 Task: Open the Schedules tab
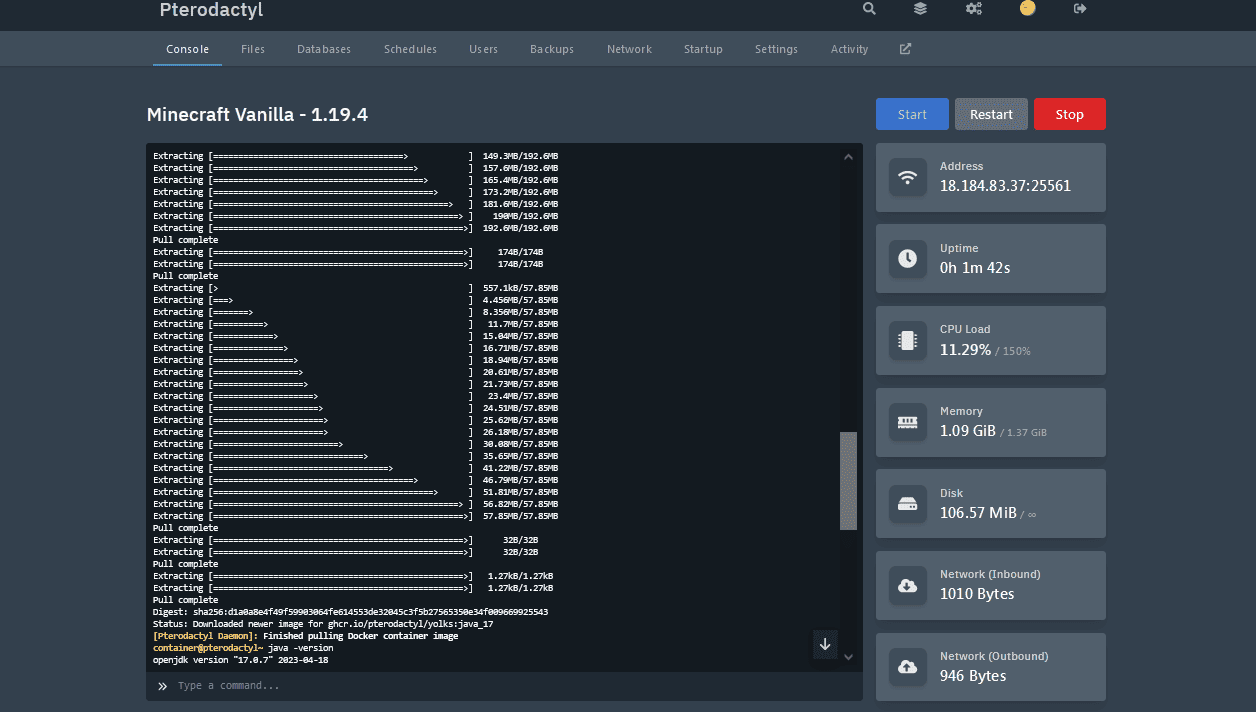click(410, 49)
